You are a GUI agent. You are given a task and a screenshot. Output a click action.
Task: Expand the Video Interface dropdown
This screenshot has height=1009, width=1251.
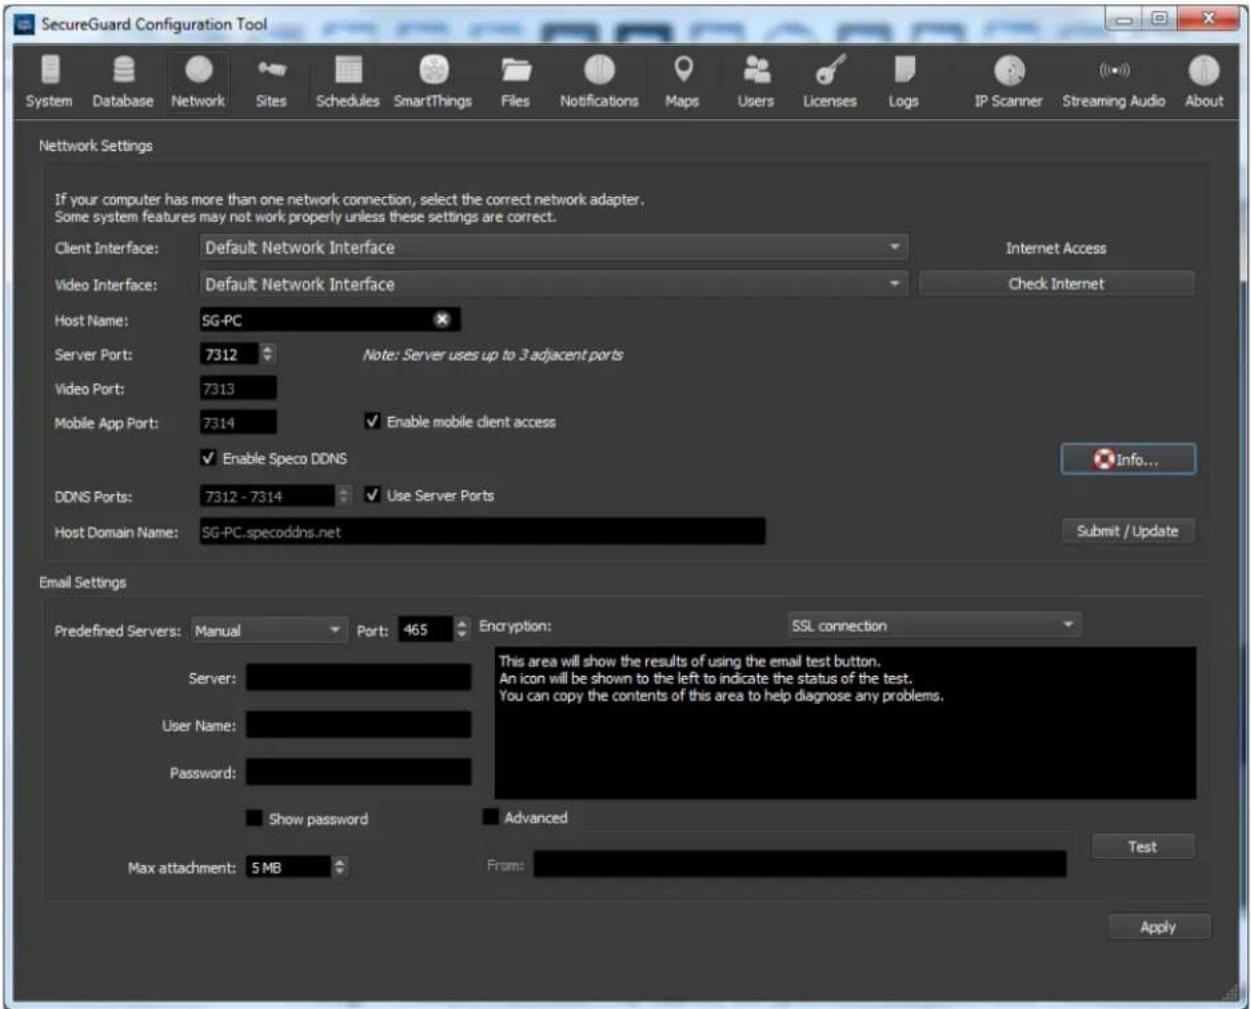pos(554,284)
